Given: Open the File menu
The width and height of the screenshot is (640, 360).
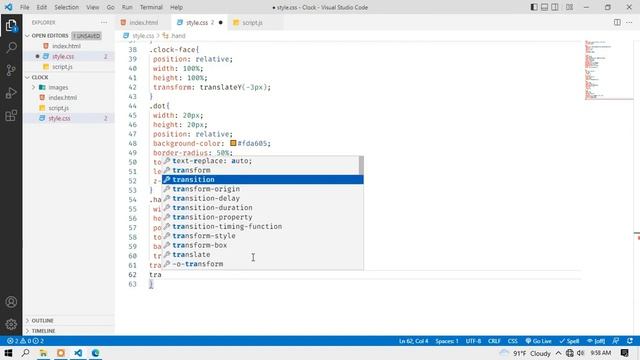Looking at the screenshot, I should tap(24, 7).
